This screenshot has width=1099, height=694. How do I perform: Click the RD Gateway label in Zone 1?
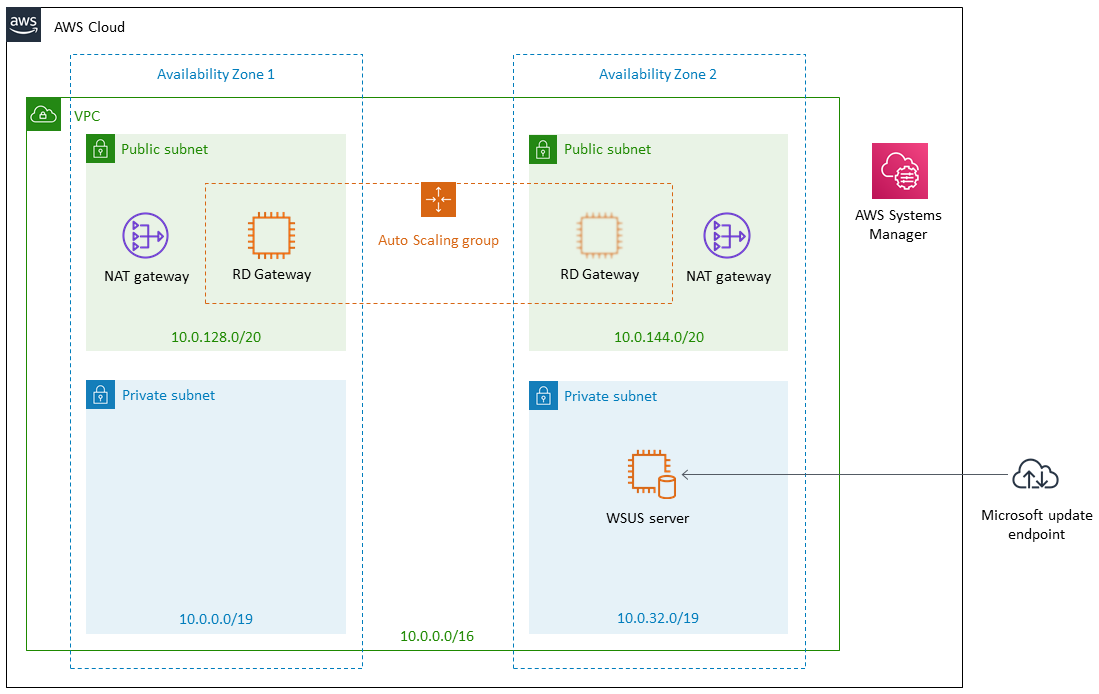coord(272,274)
